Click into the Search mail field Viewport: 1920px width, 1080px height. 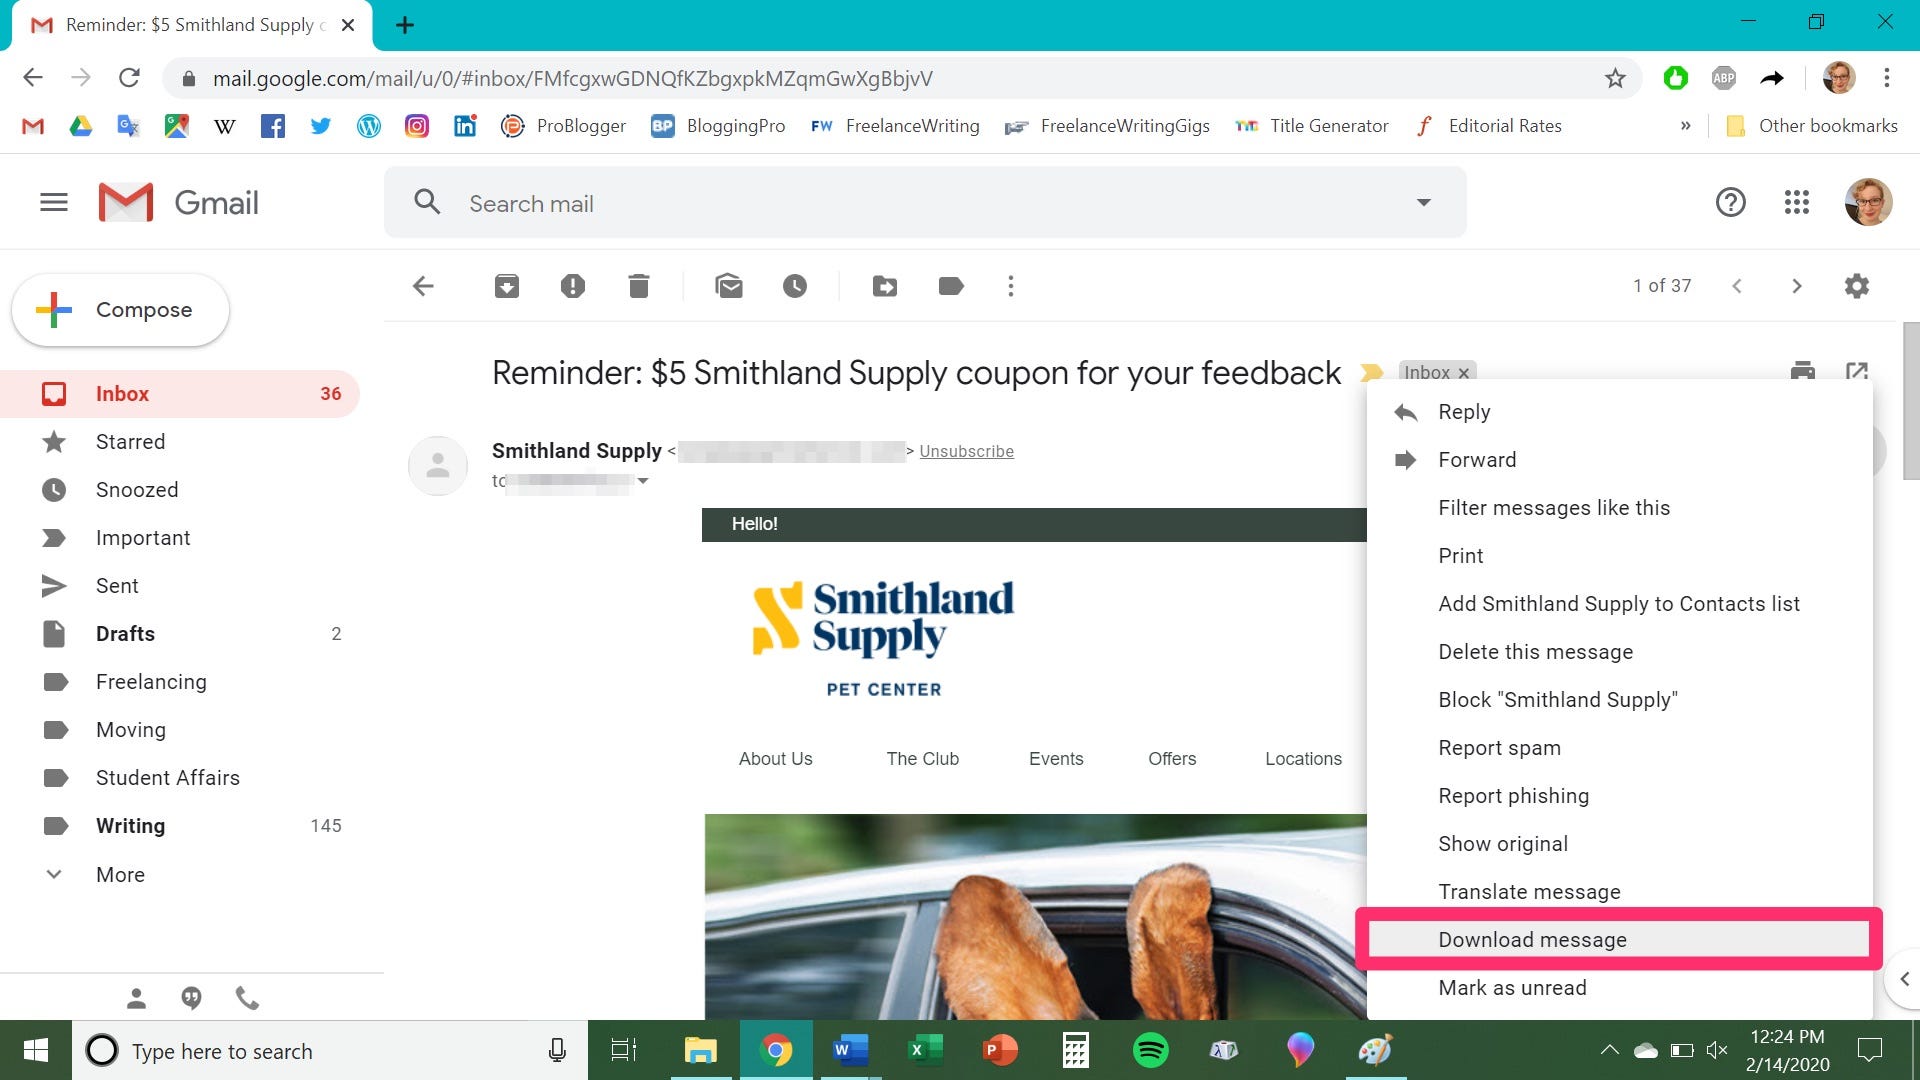point(900,203)
